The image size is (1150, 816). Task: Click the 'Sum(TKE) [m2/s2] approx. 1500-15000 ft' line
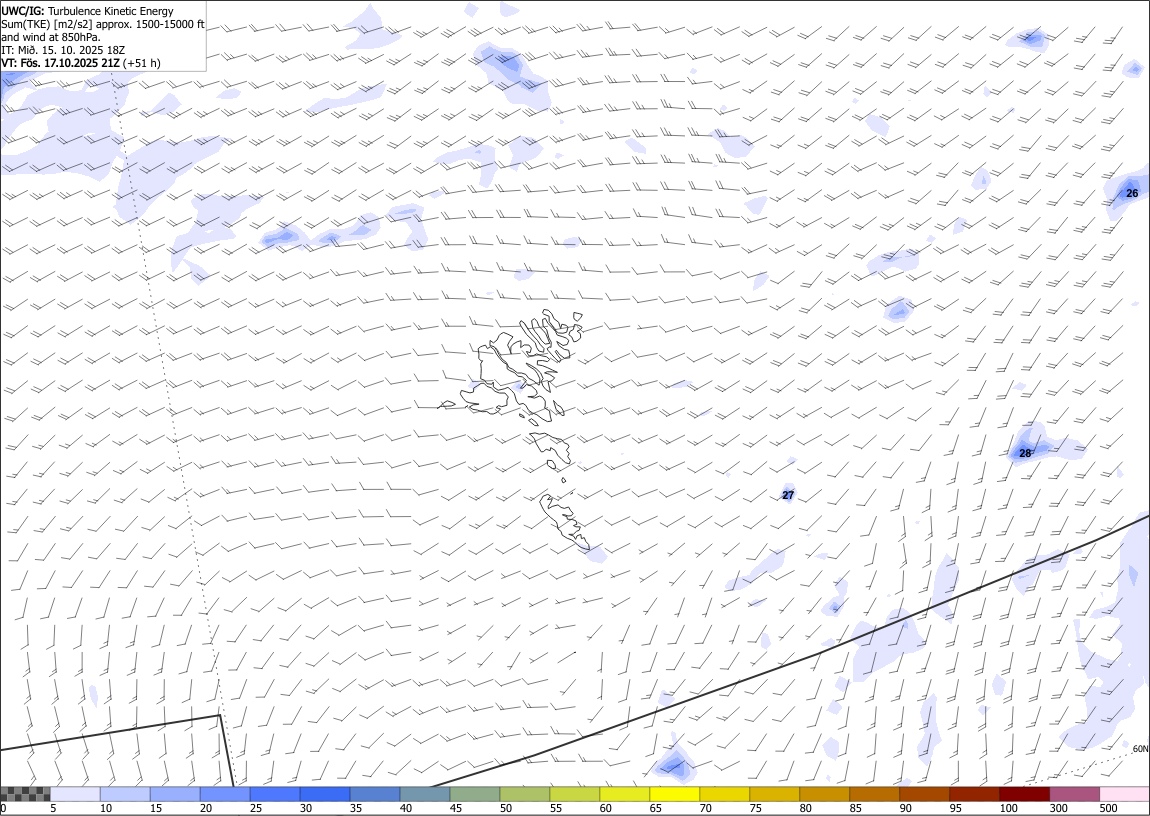103,24
